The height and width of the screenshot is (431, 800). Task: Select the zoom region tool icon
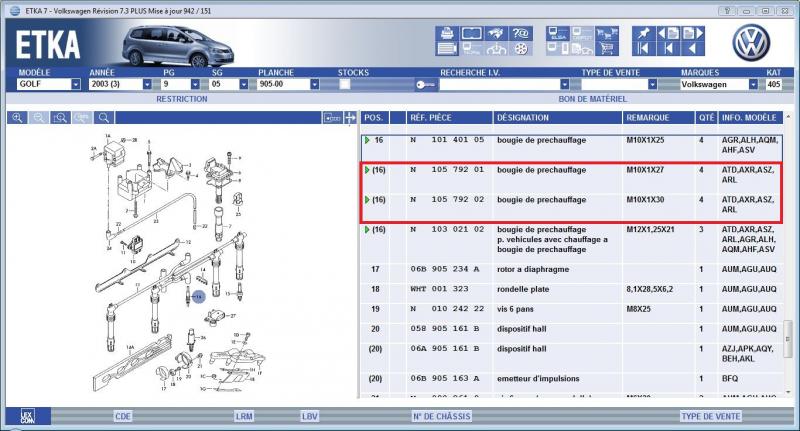60,118
